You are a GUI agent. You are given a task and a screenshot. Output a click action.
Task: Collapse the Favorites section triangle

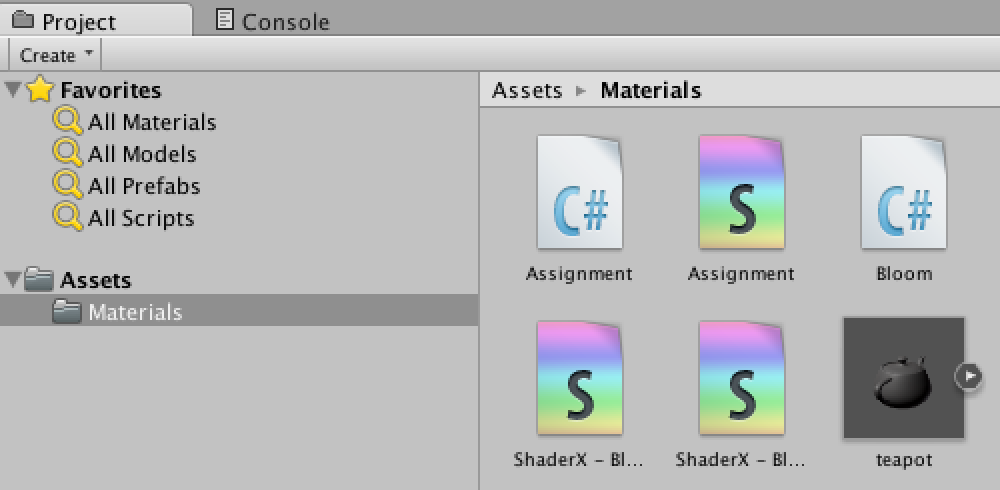pos(12,91)
